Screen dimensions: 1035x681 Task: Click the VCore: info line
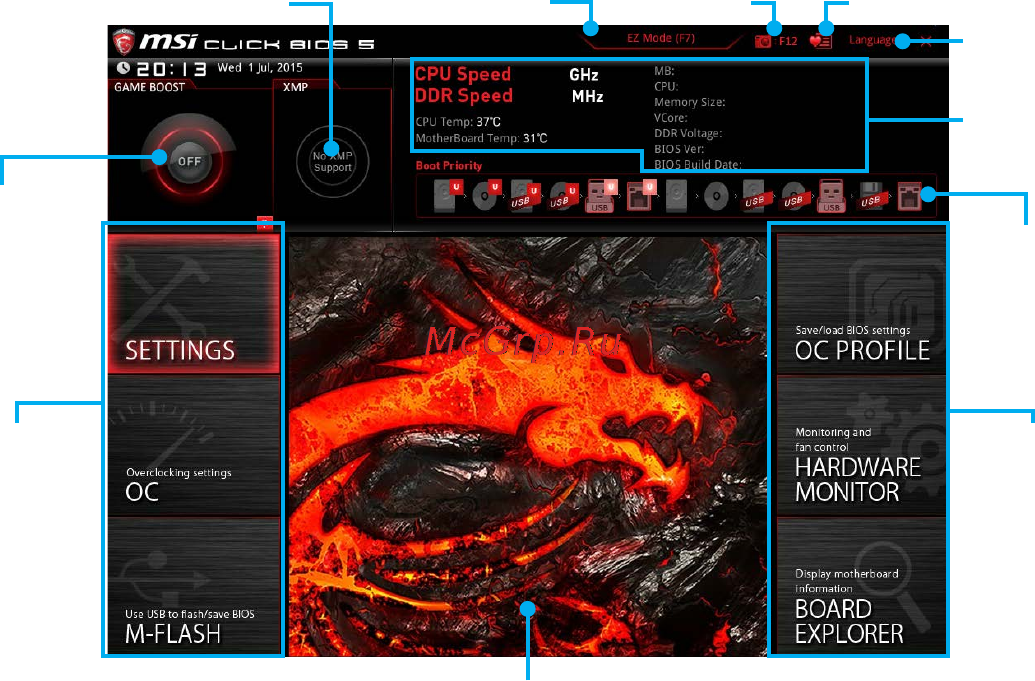[671, 118]
